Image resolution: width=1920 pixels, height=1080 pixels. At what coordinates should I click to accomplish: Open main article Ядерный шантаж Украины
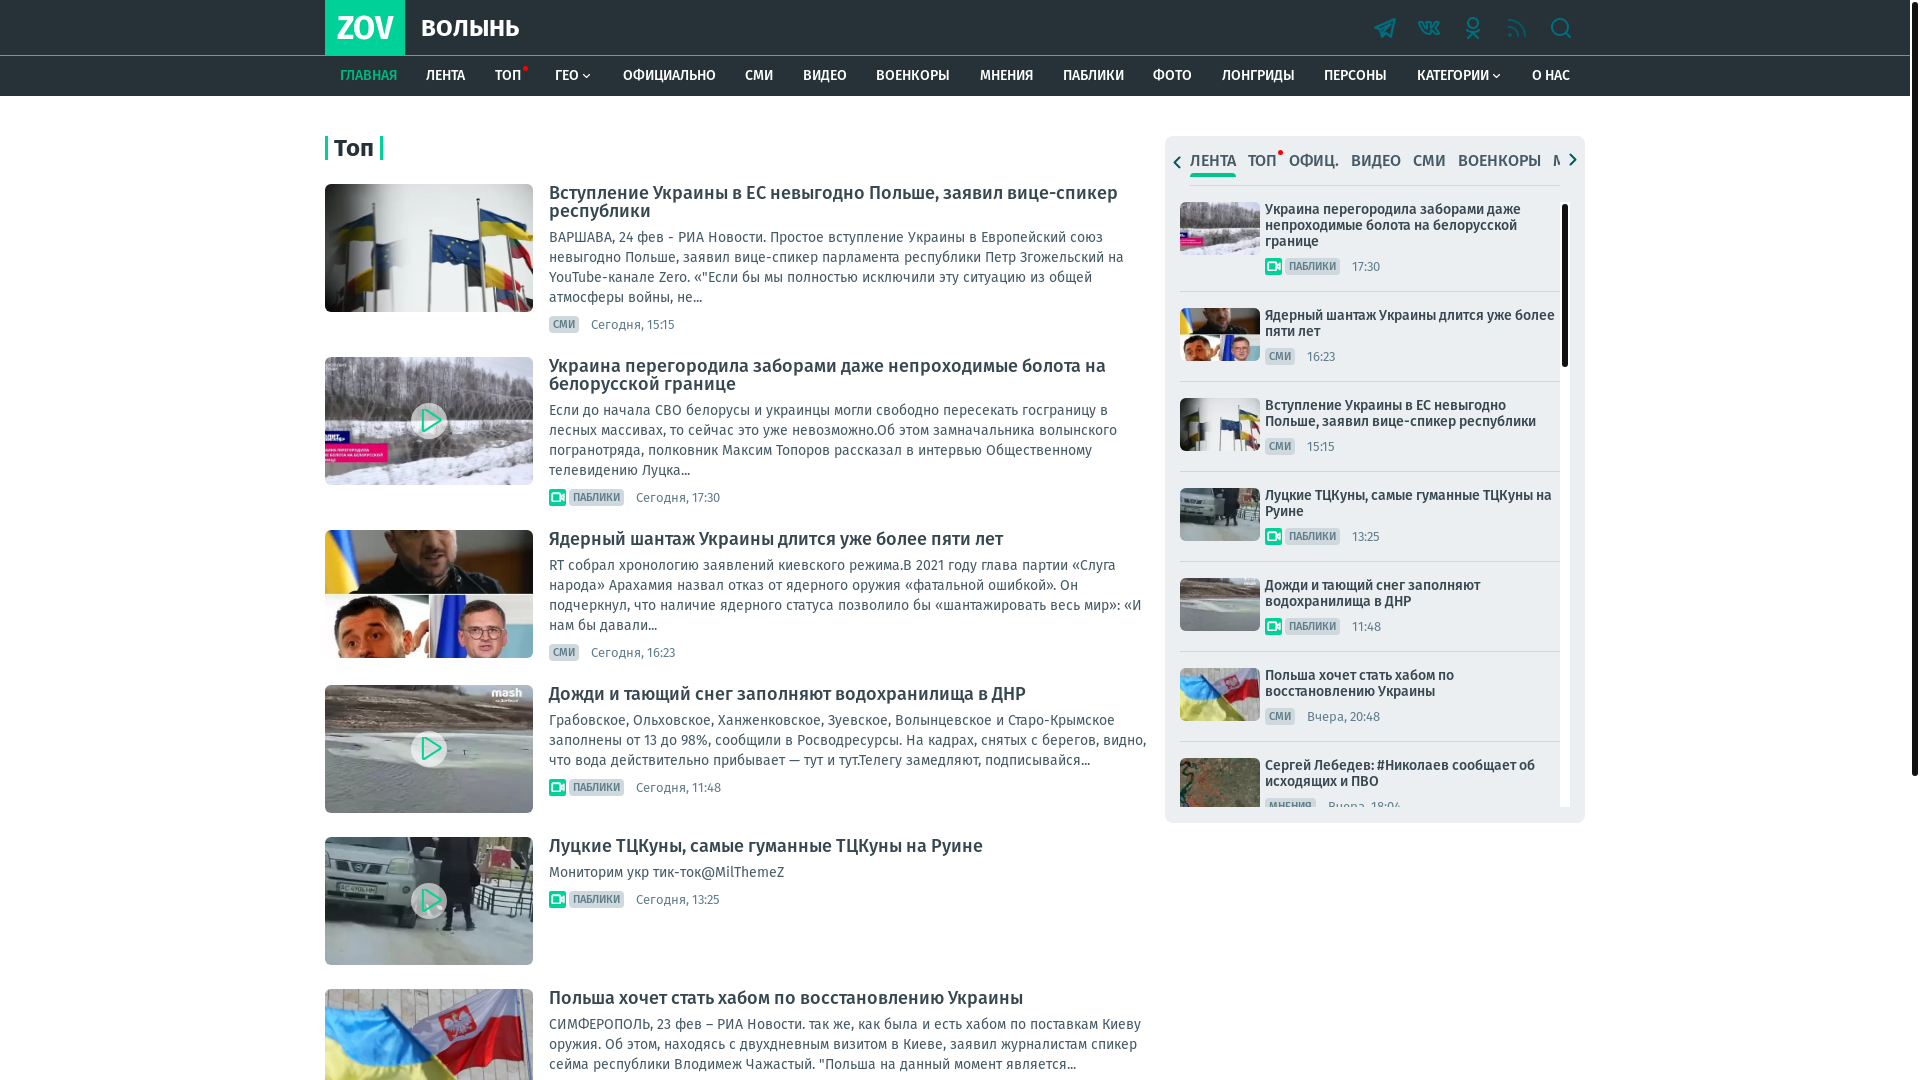[x=776, y=539]
